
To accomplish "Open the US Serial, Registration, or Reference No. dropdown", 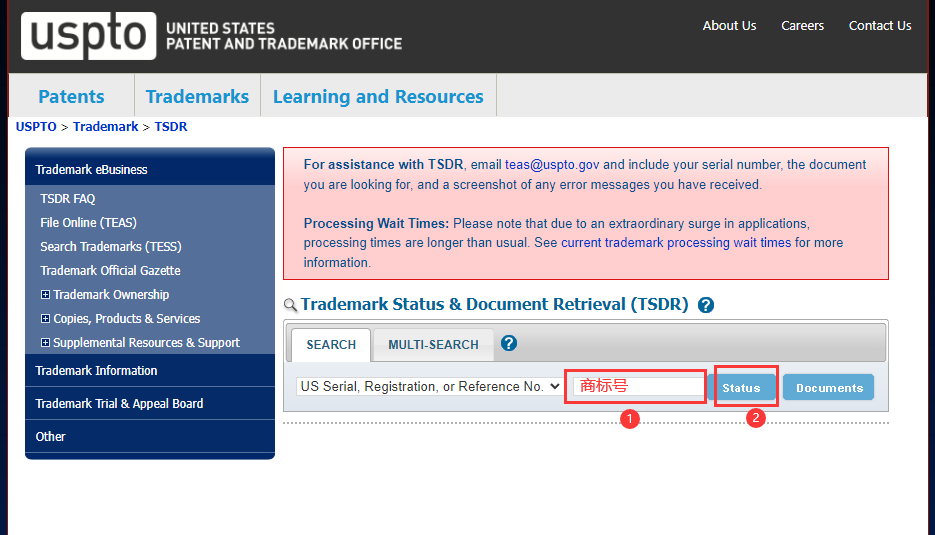I will [429, 386].
